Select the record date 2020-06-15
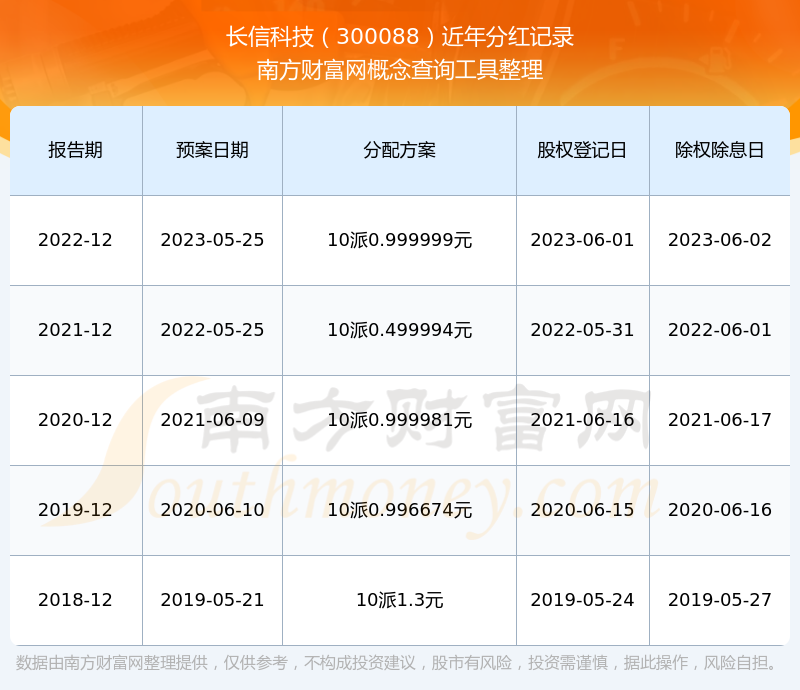The image size is (800, 690). (582, 509)
